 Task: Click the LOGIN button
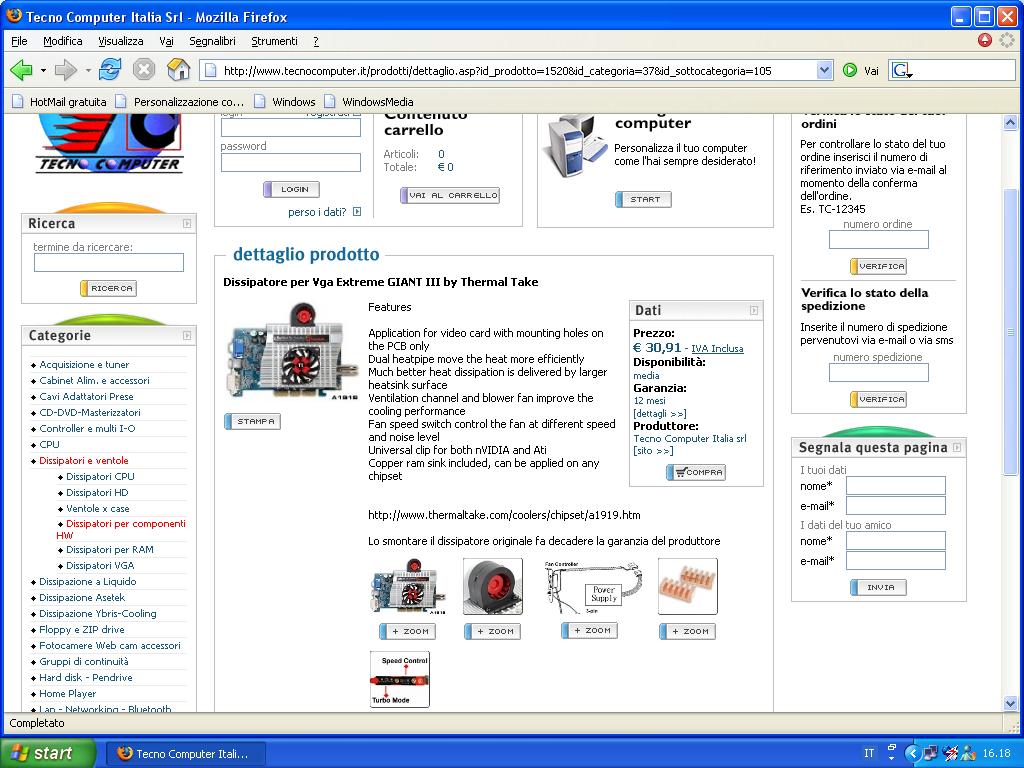click(x=291, y=189)
